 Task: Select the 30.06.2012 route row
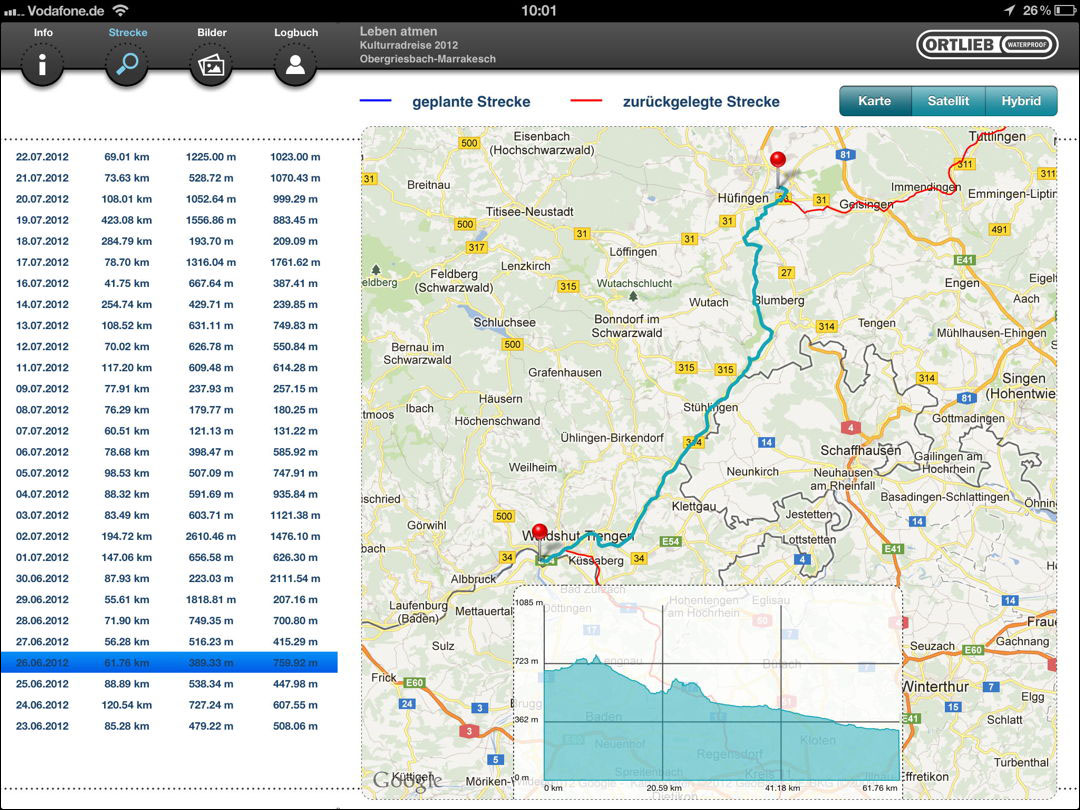169,578
